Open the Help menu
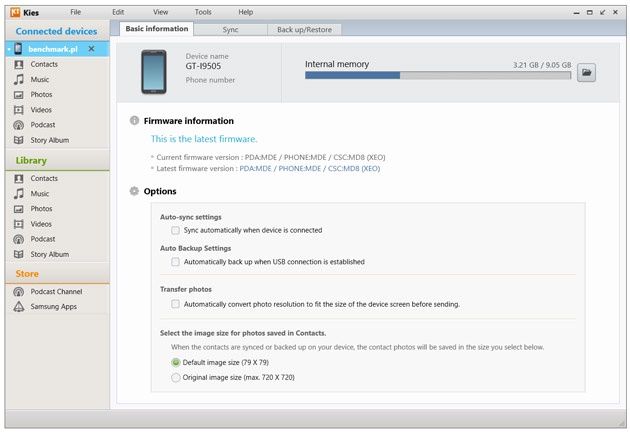The width and height of the screenshot is (630, 432). [x=245, y=12]
